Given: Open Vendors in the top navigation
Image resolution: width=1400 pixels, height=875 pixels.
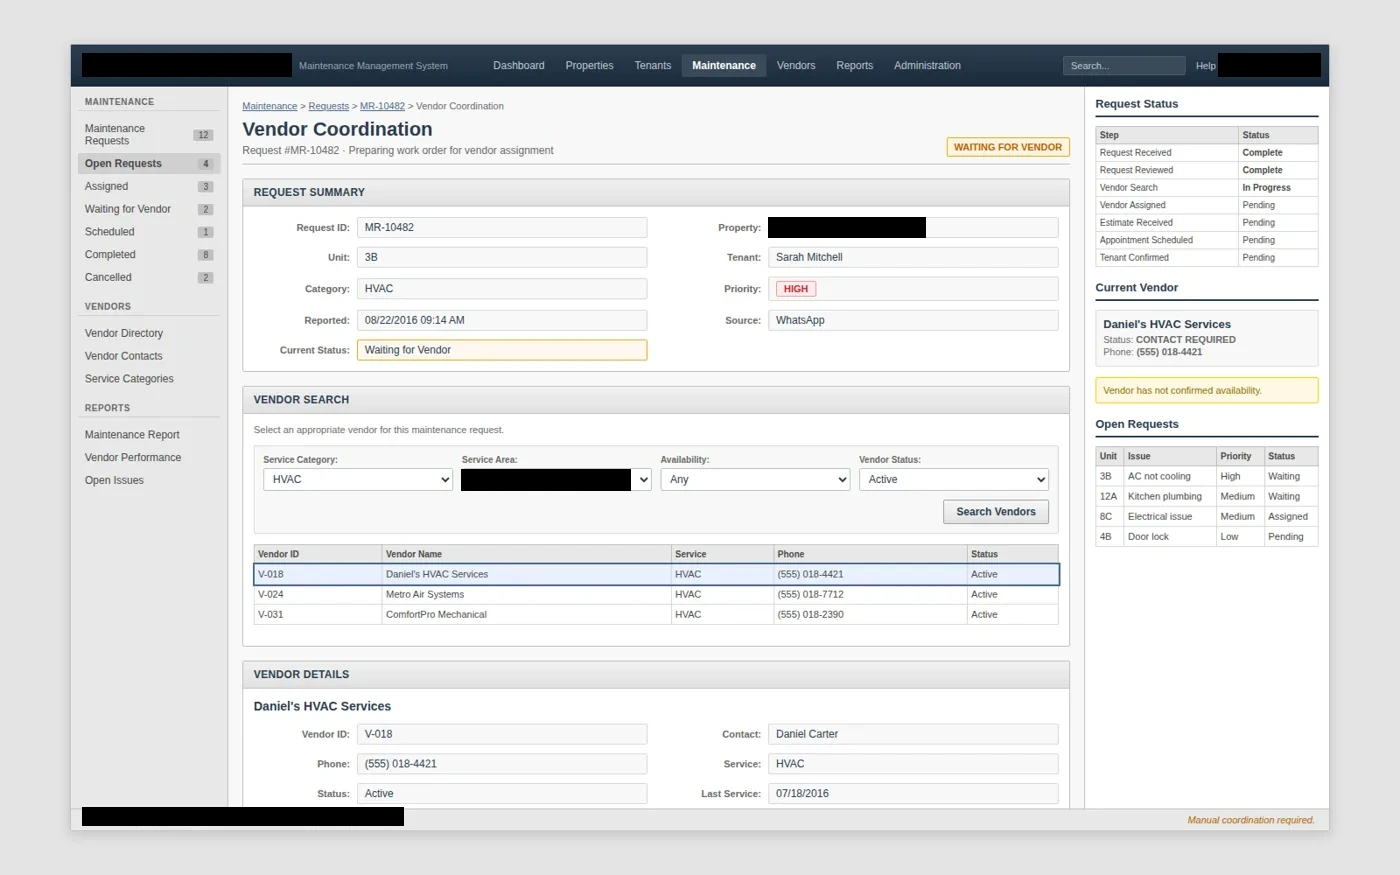Looking at the screenshot, I should 796,65.
